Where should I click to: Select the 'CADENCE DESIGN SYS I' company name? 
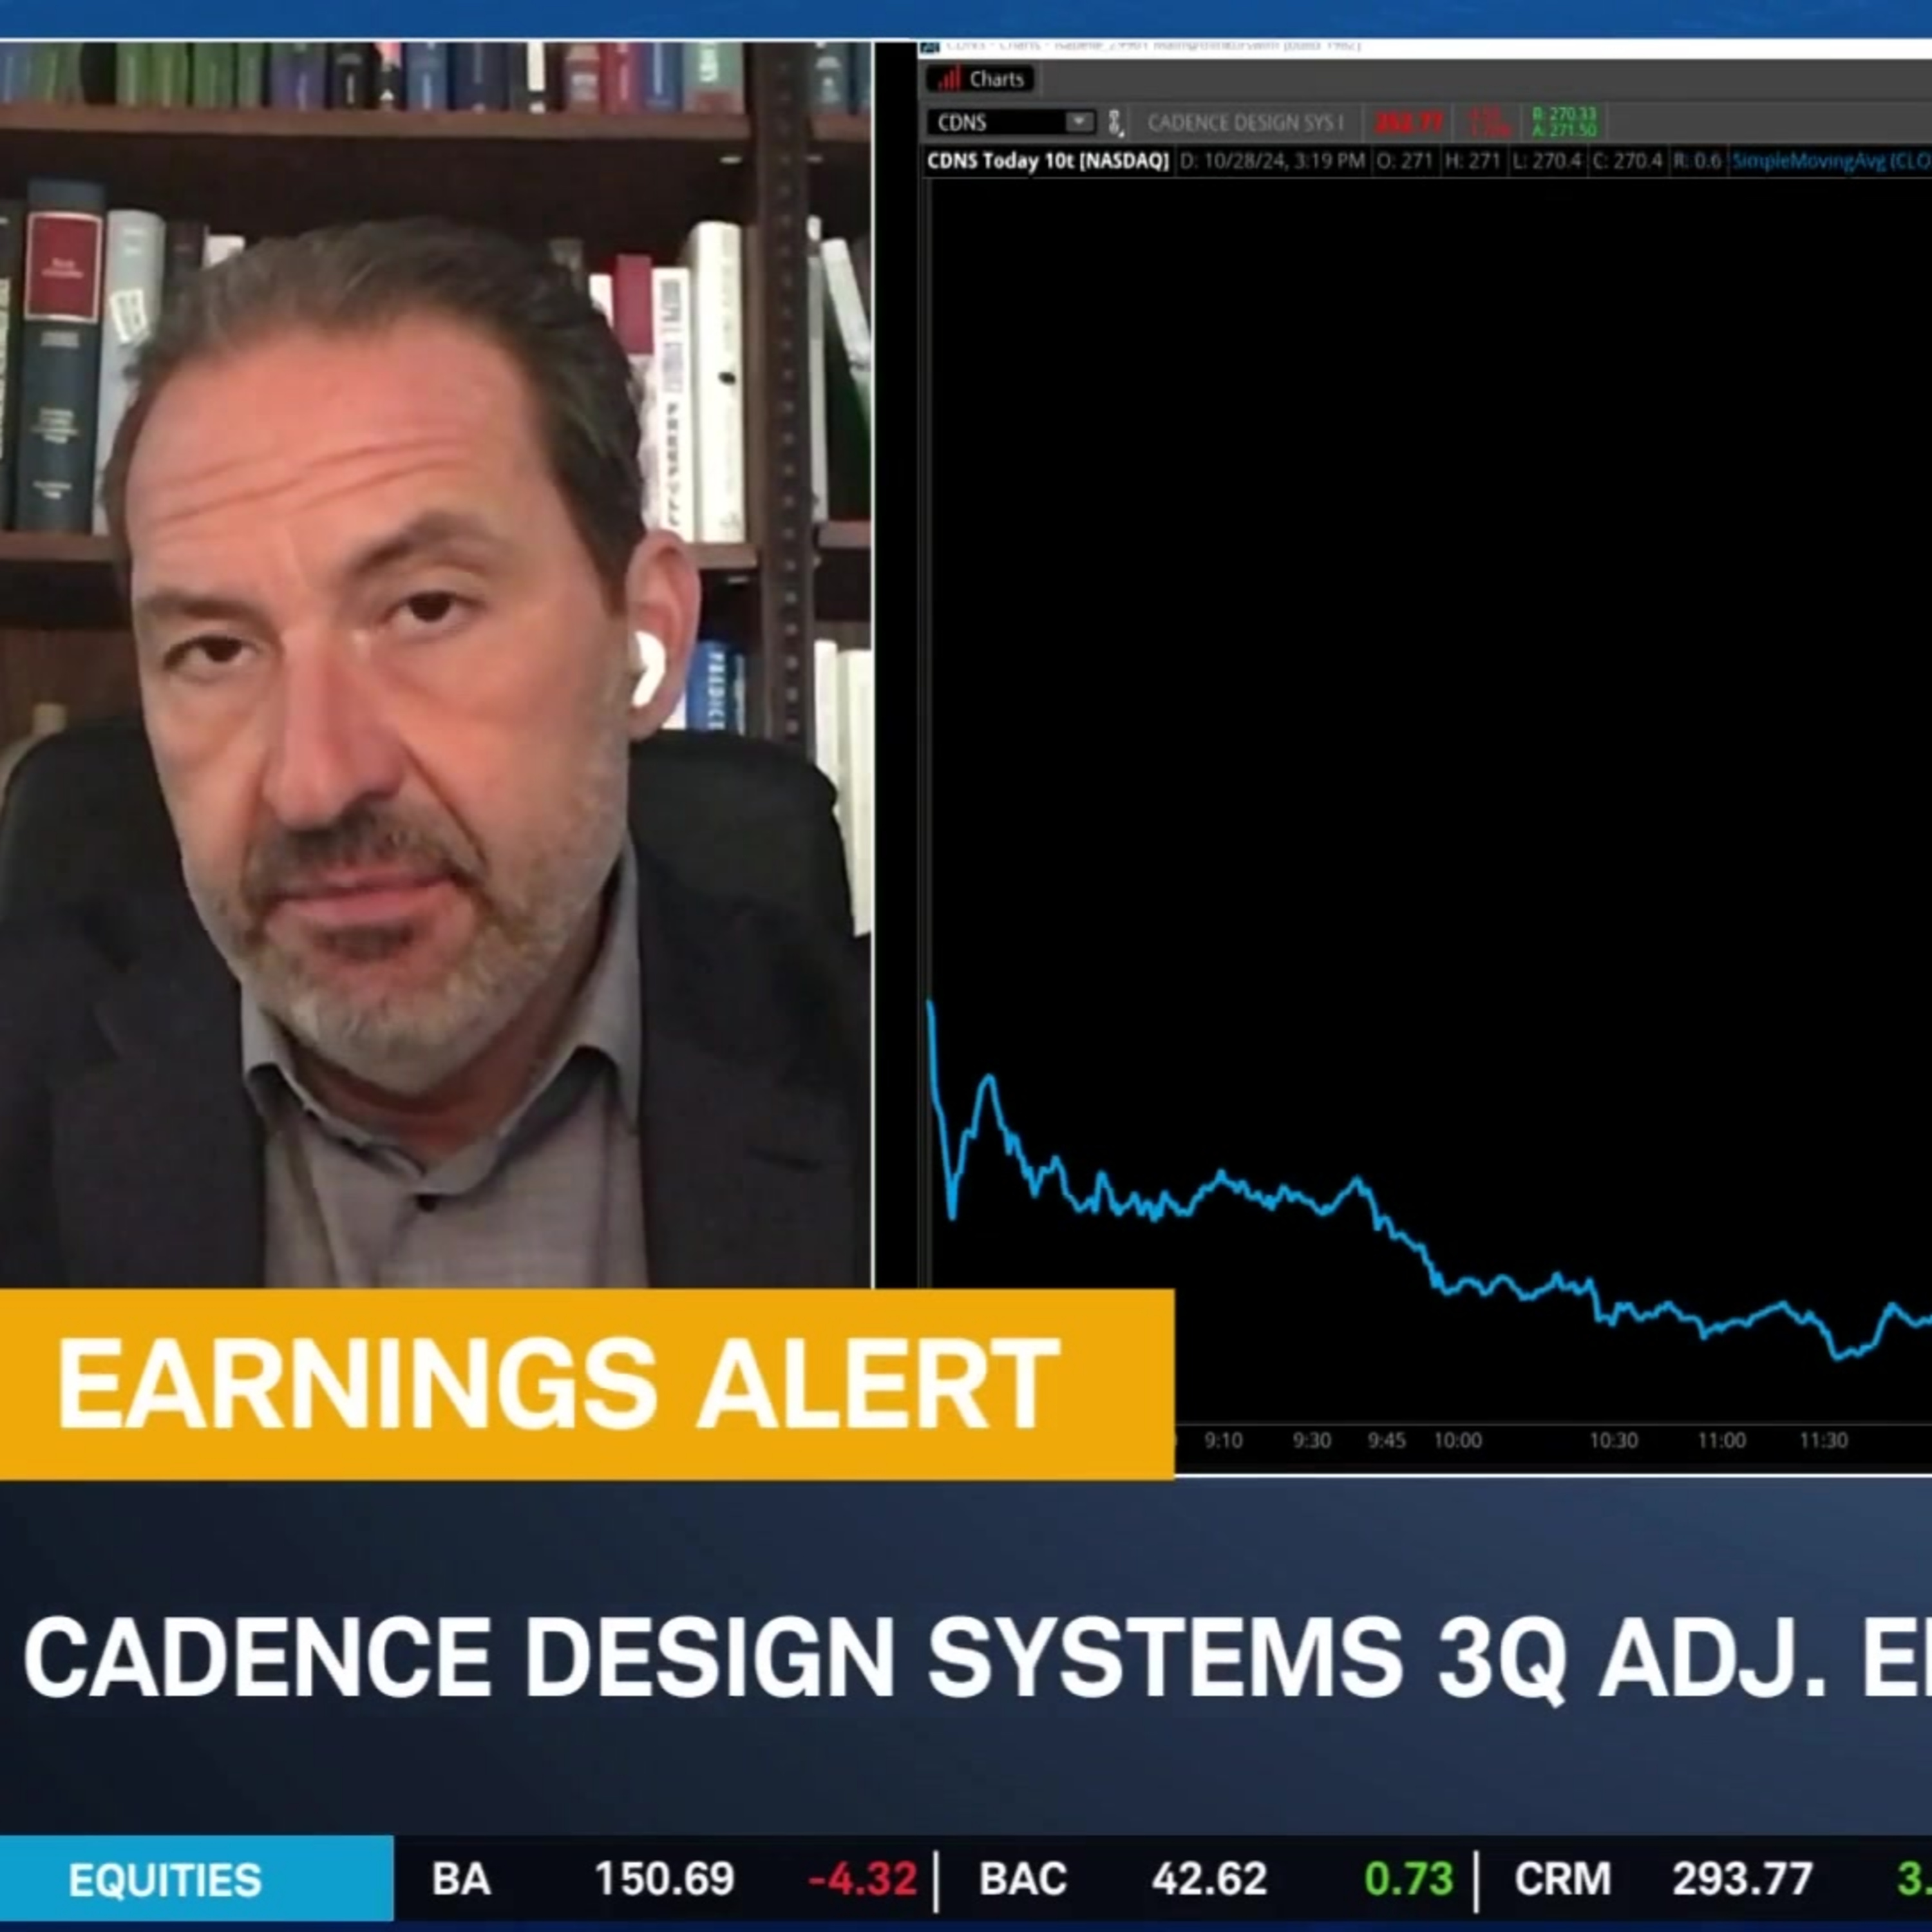coord(1245,123)
